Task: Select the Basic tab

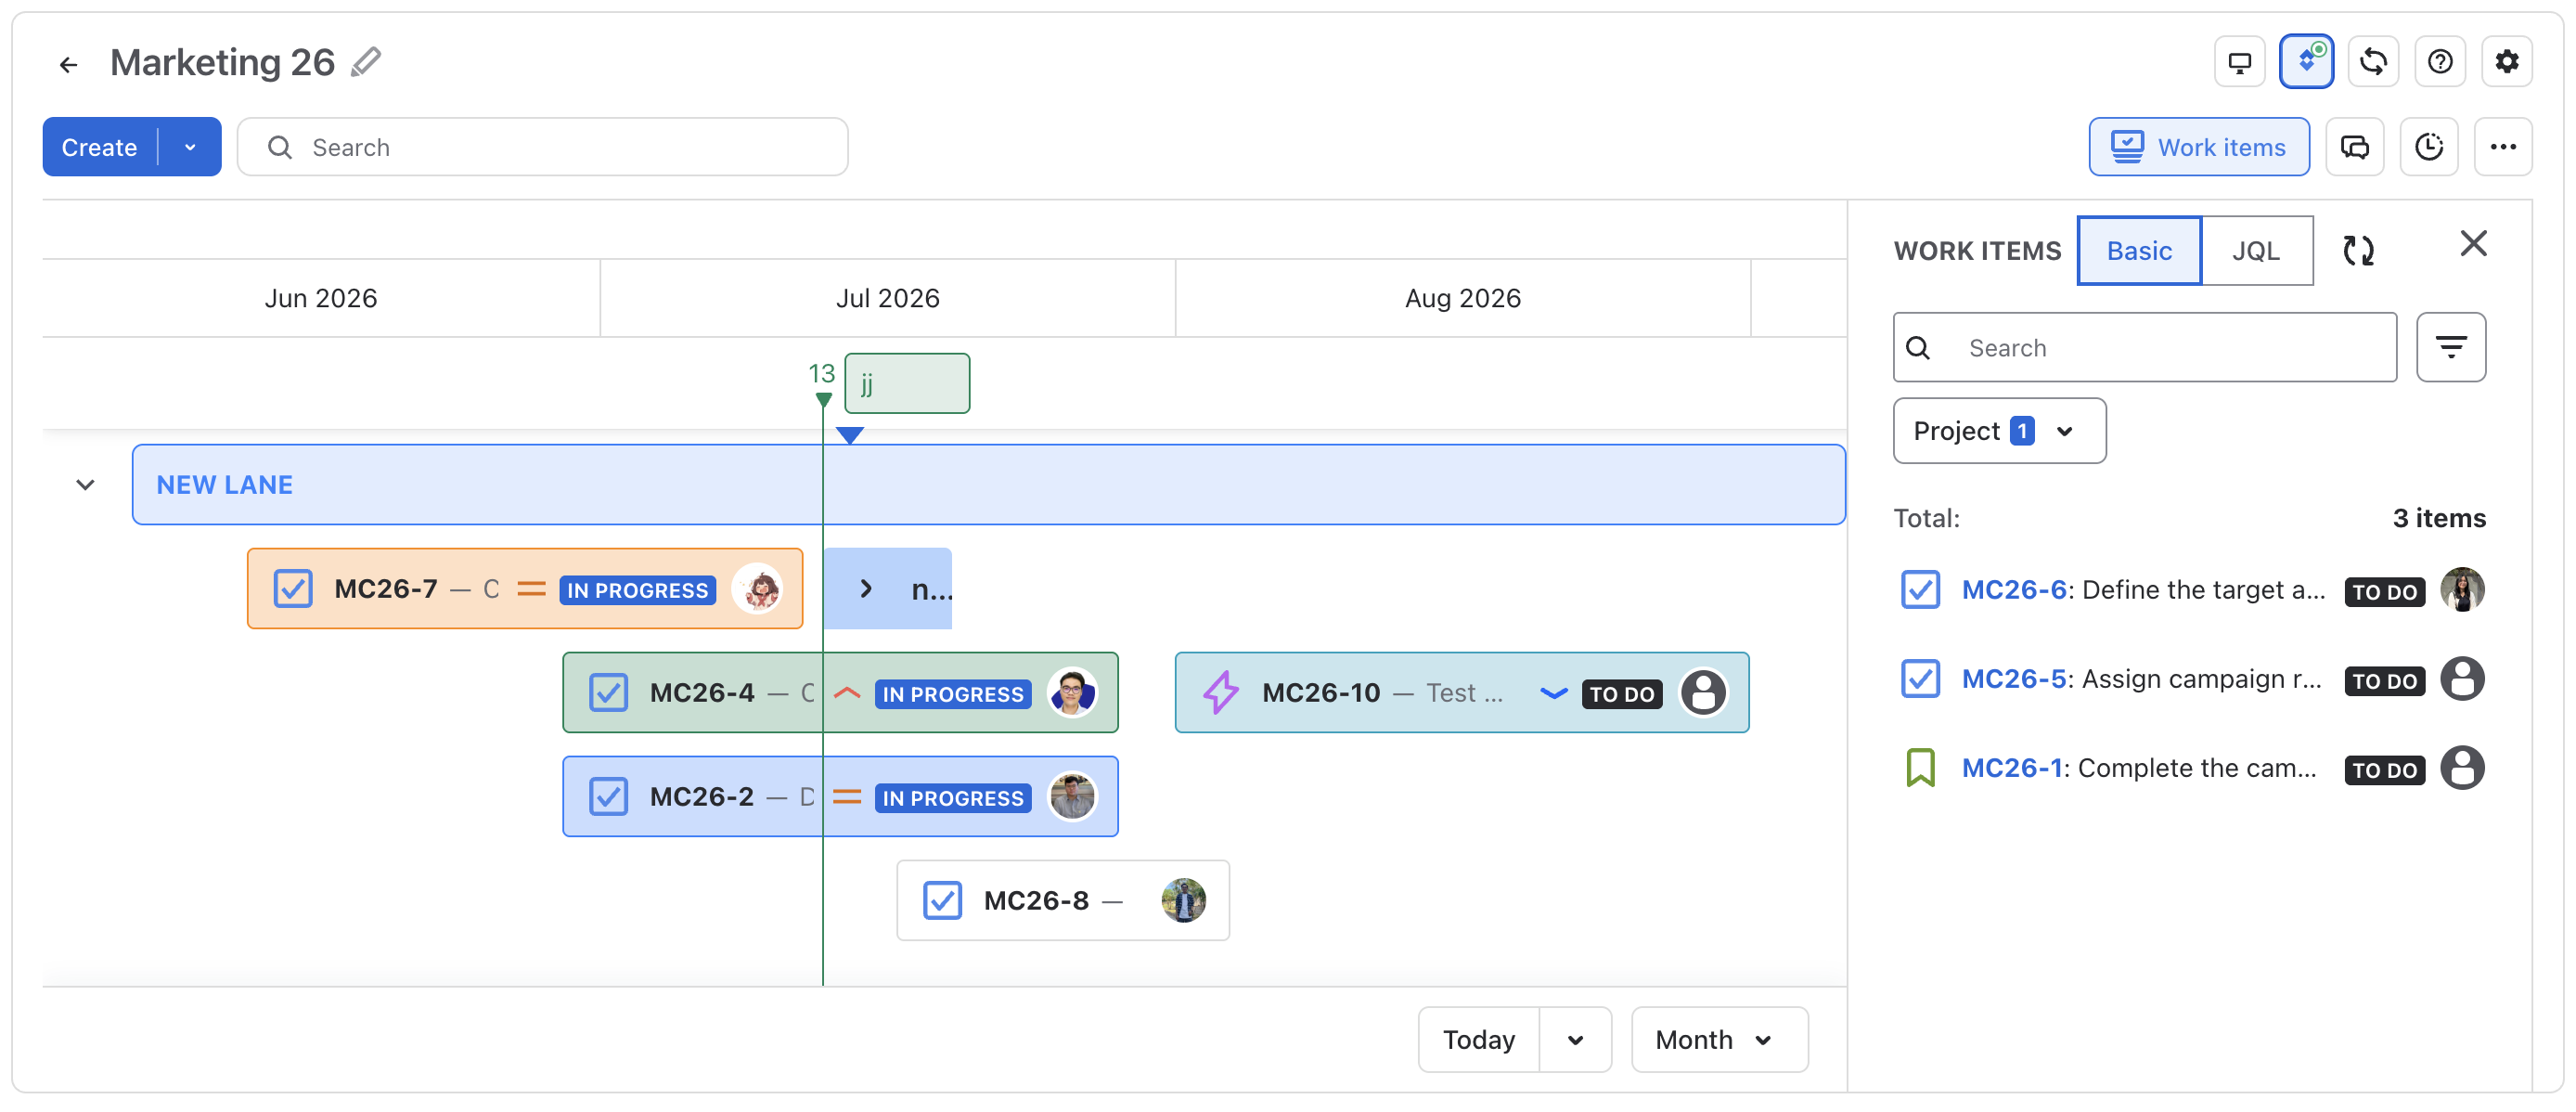Action: coord(2138,251)
